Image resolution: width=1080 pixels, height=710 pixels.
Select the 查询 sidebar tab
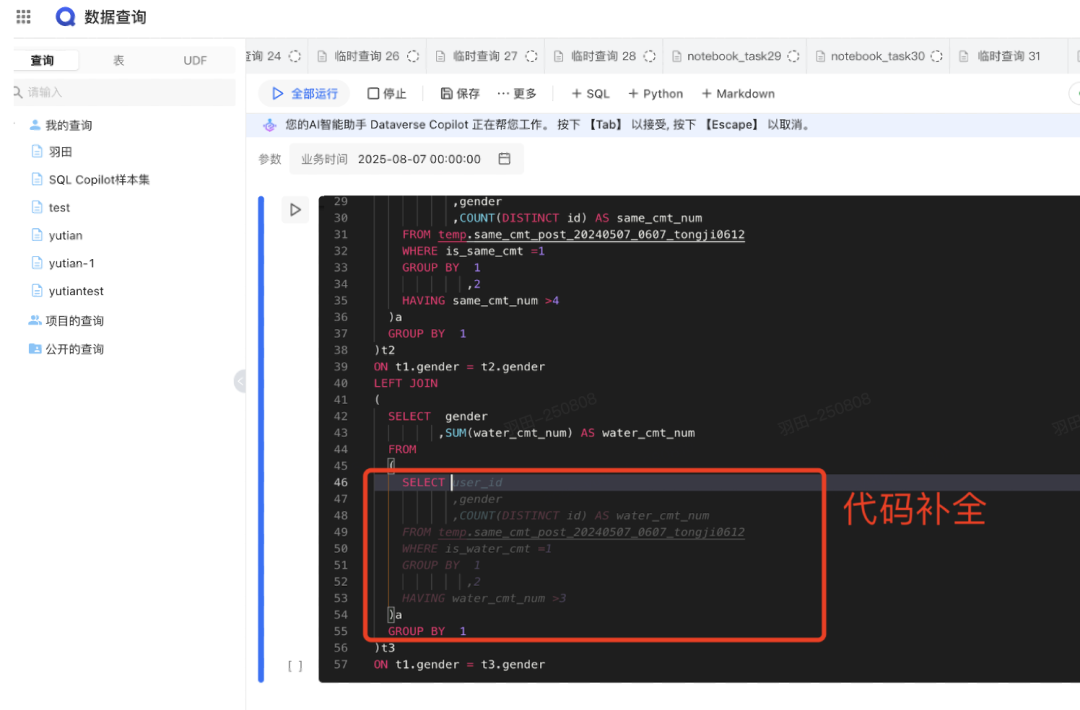pyautogui.click(x=42, y=61)
